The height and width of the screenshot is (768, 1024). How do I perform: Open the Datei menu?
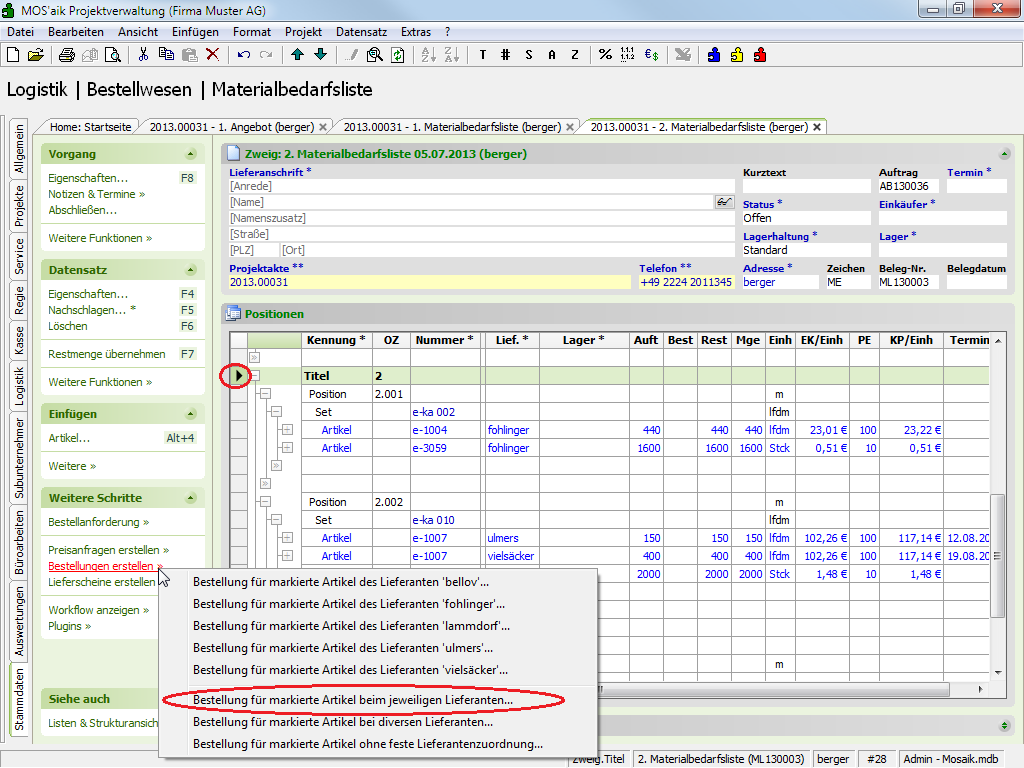click(x=20, y=31)
